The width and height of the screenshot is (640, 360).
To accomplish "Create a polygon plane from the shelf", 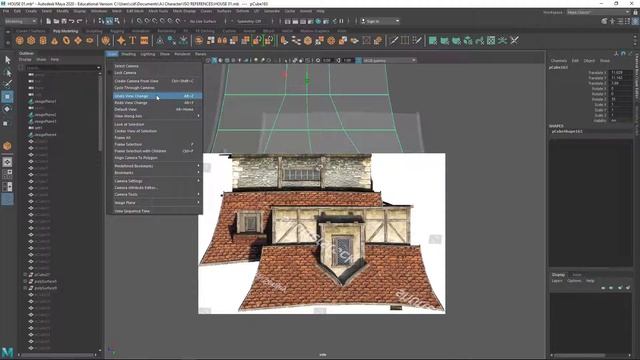I will click(78, 40).
